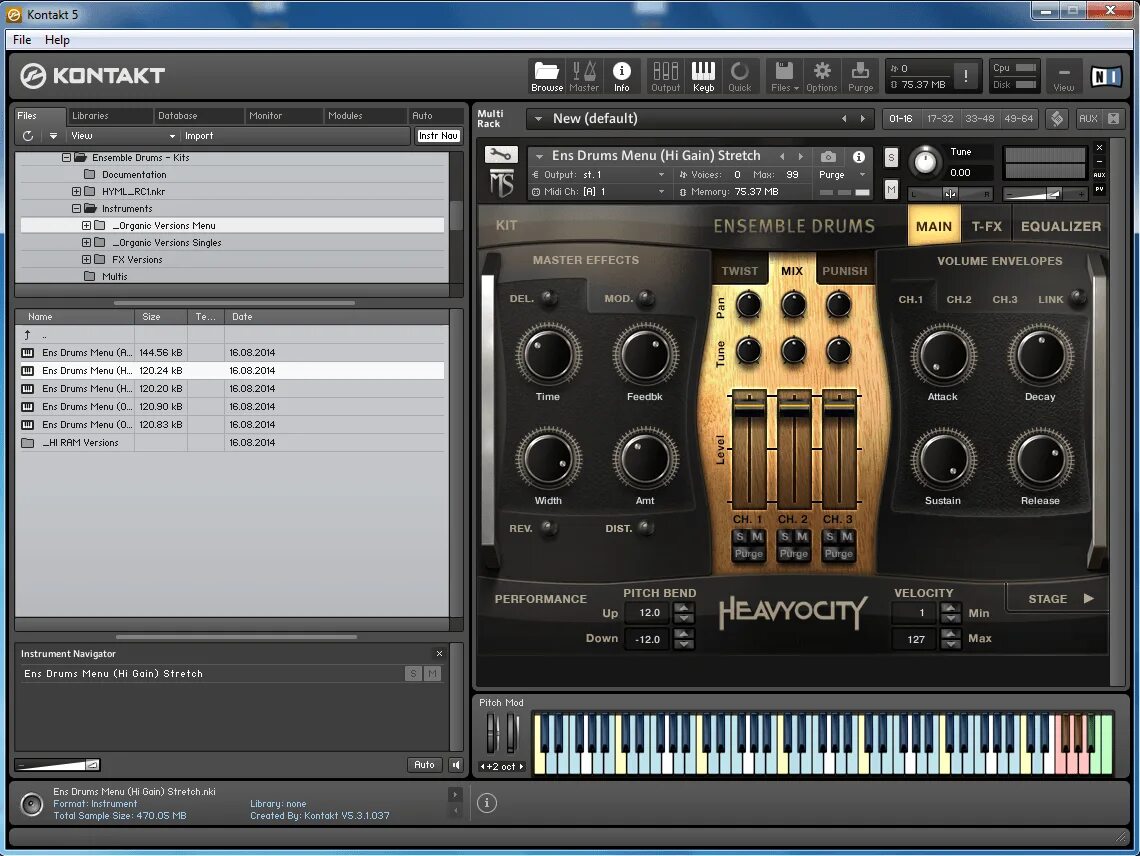Toggle the DEL. effect switch
1140x856 pixels.
tap(550, 297)
